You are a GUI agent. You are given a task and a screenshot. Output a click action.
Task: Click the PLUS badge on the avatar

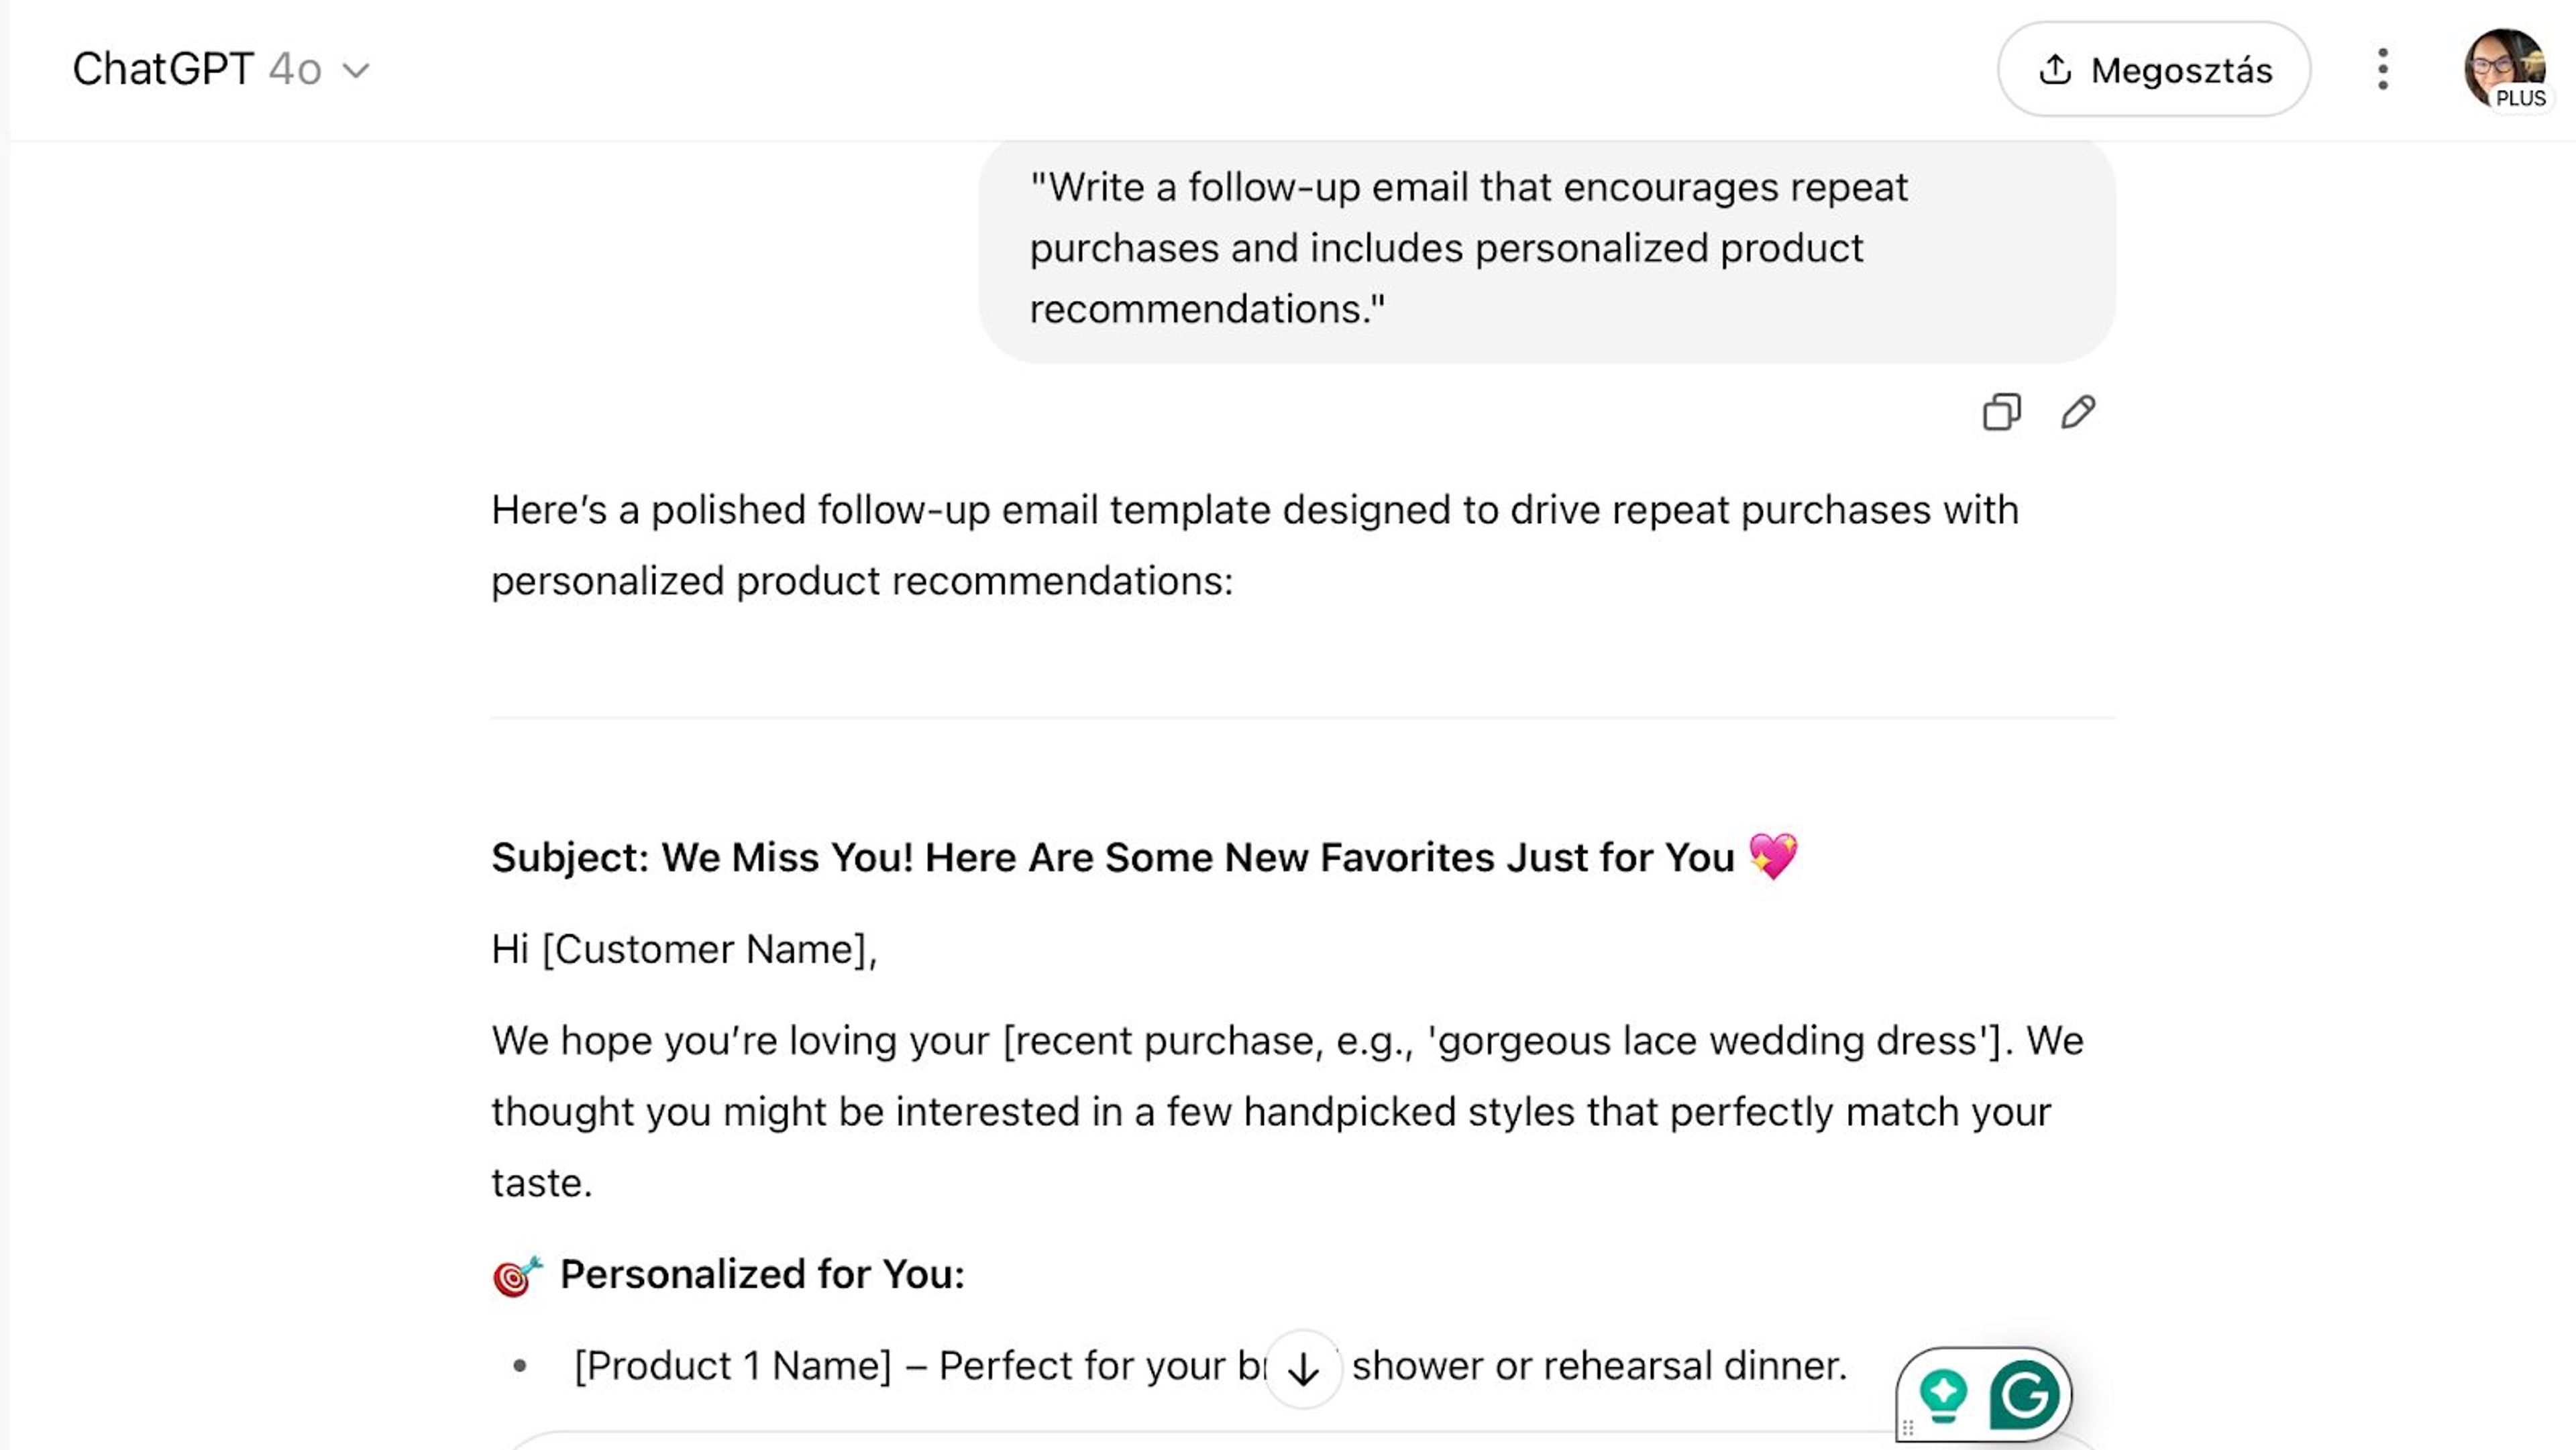coord(2521,99)
